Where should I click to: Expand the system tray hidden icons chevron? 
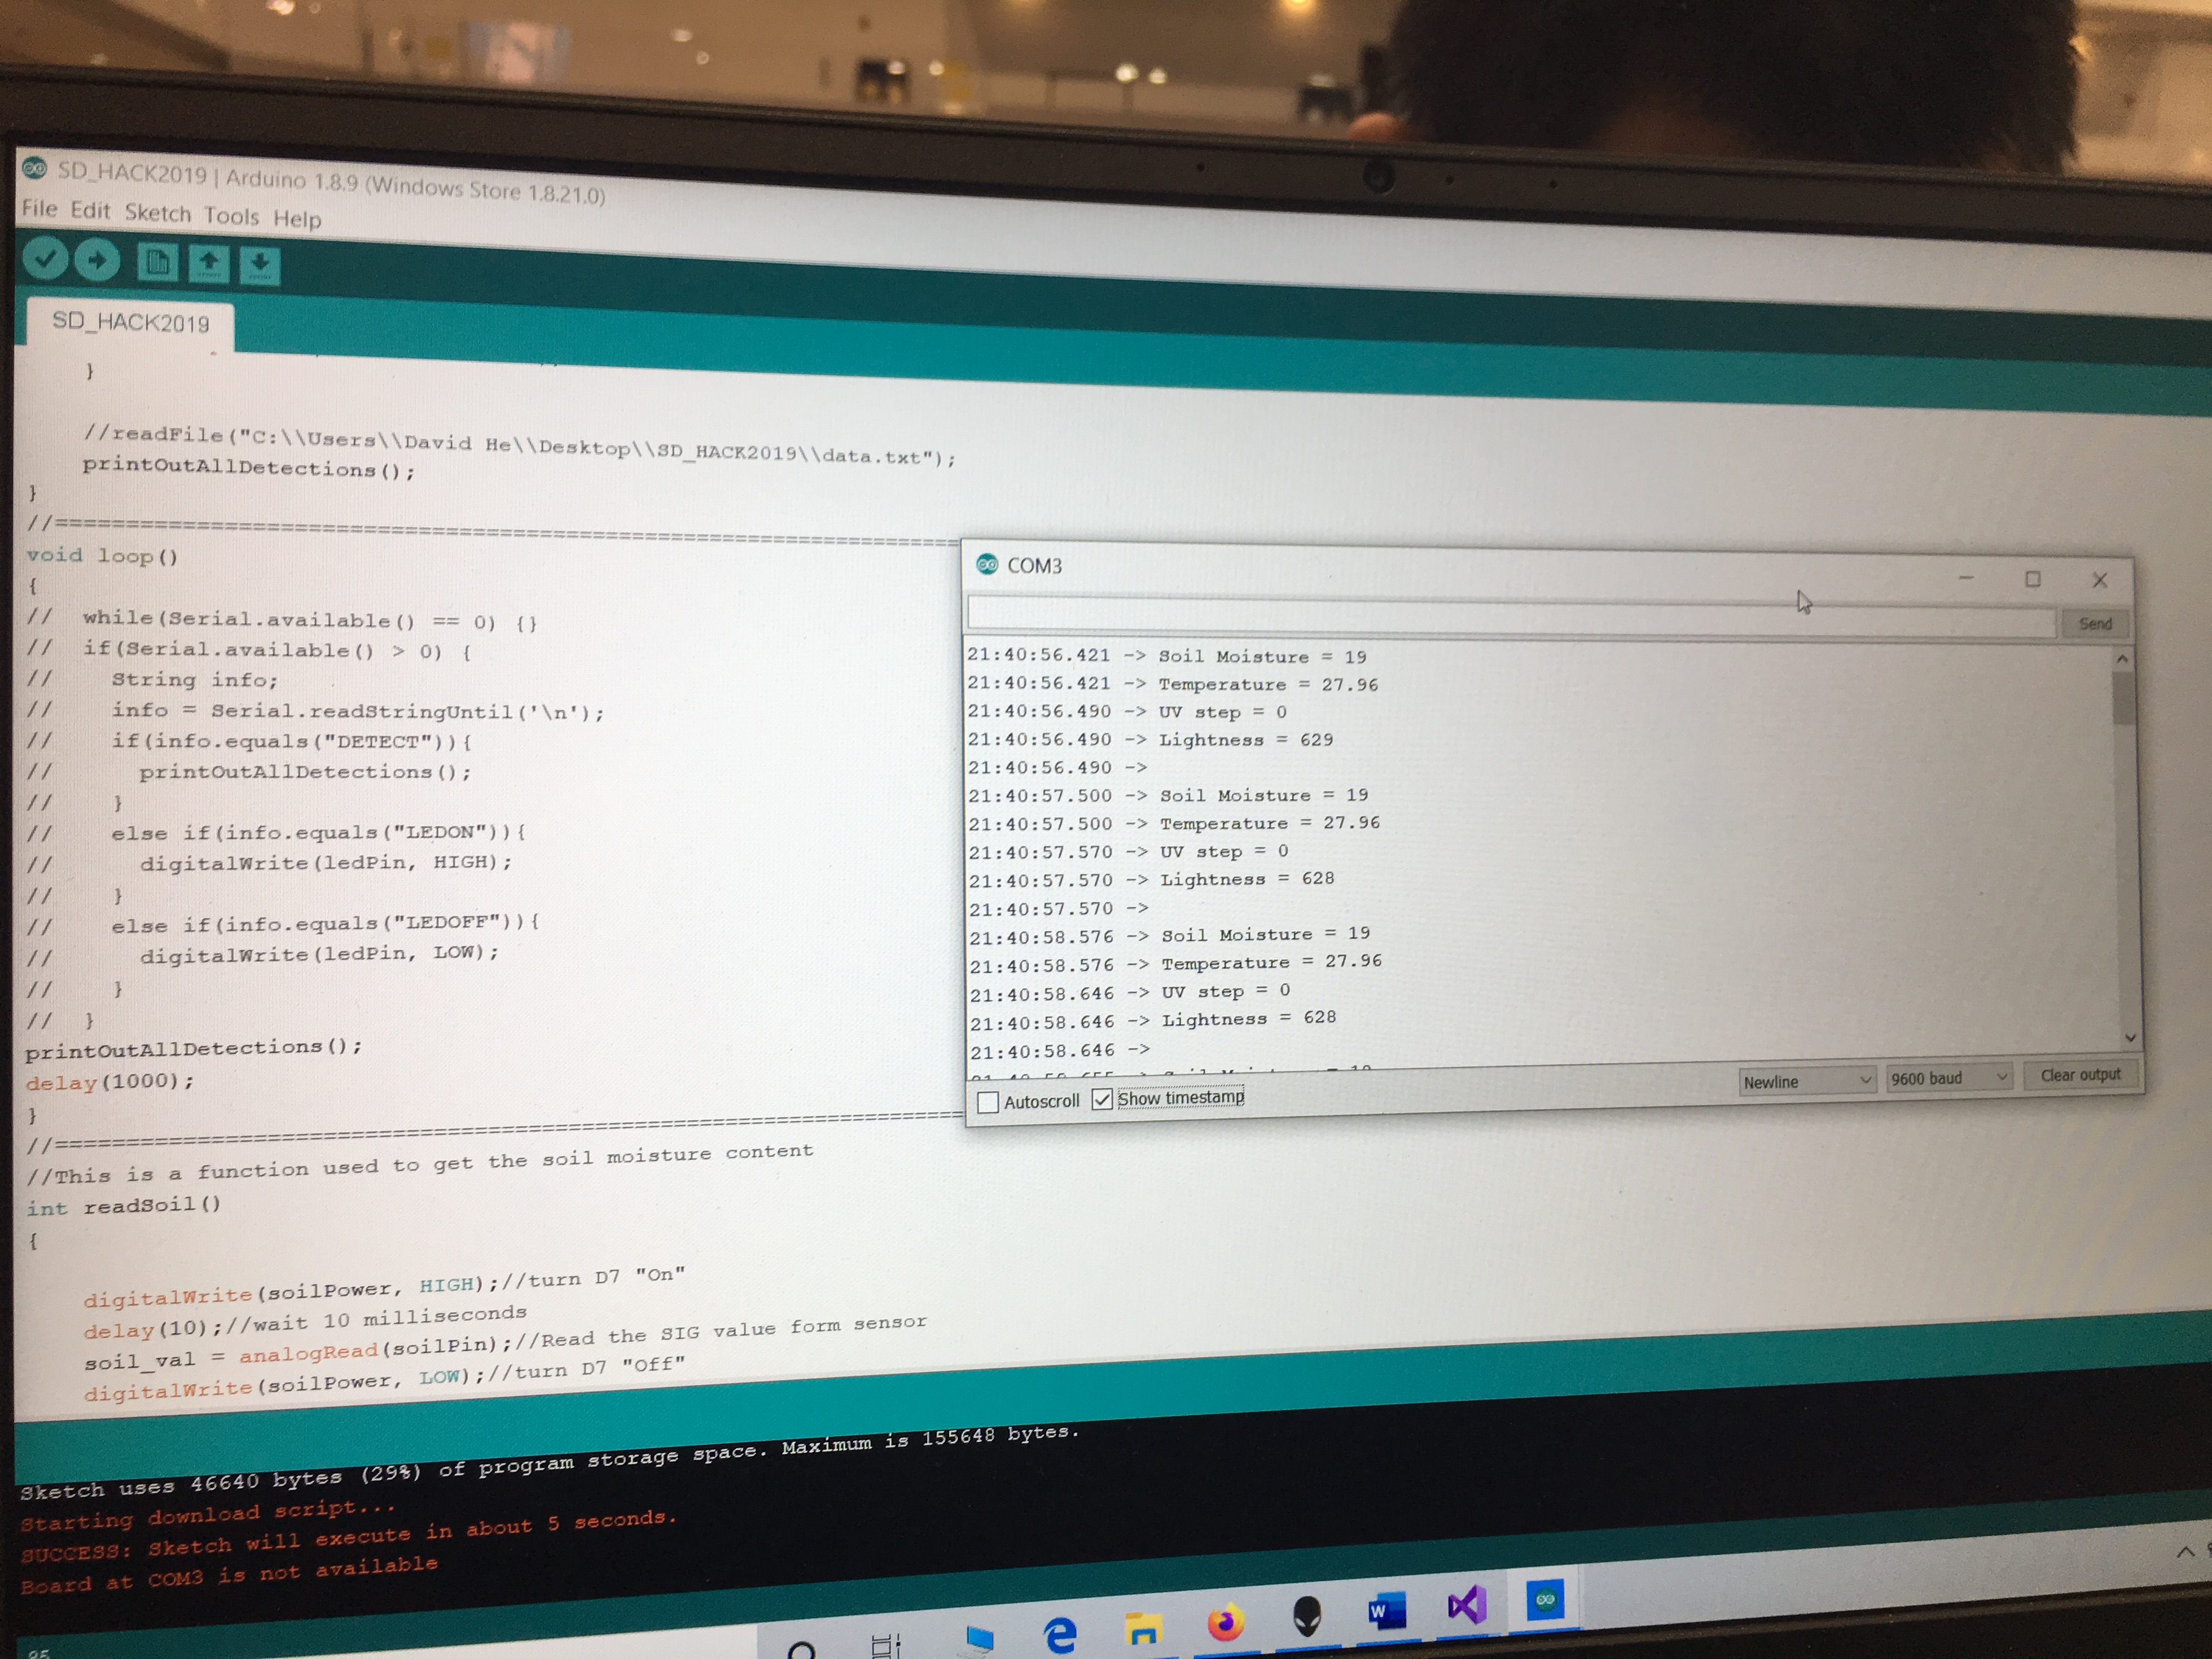[x=2185, y=1552]
